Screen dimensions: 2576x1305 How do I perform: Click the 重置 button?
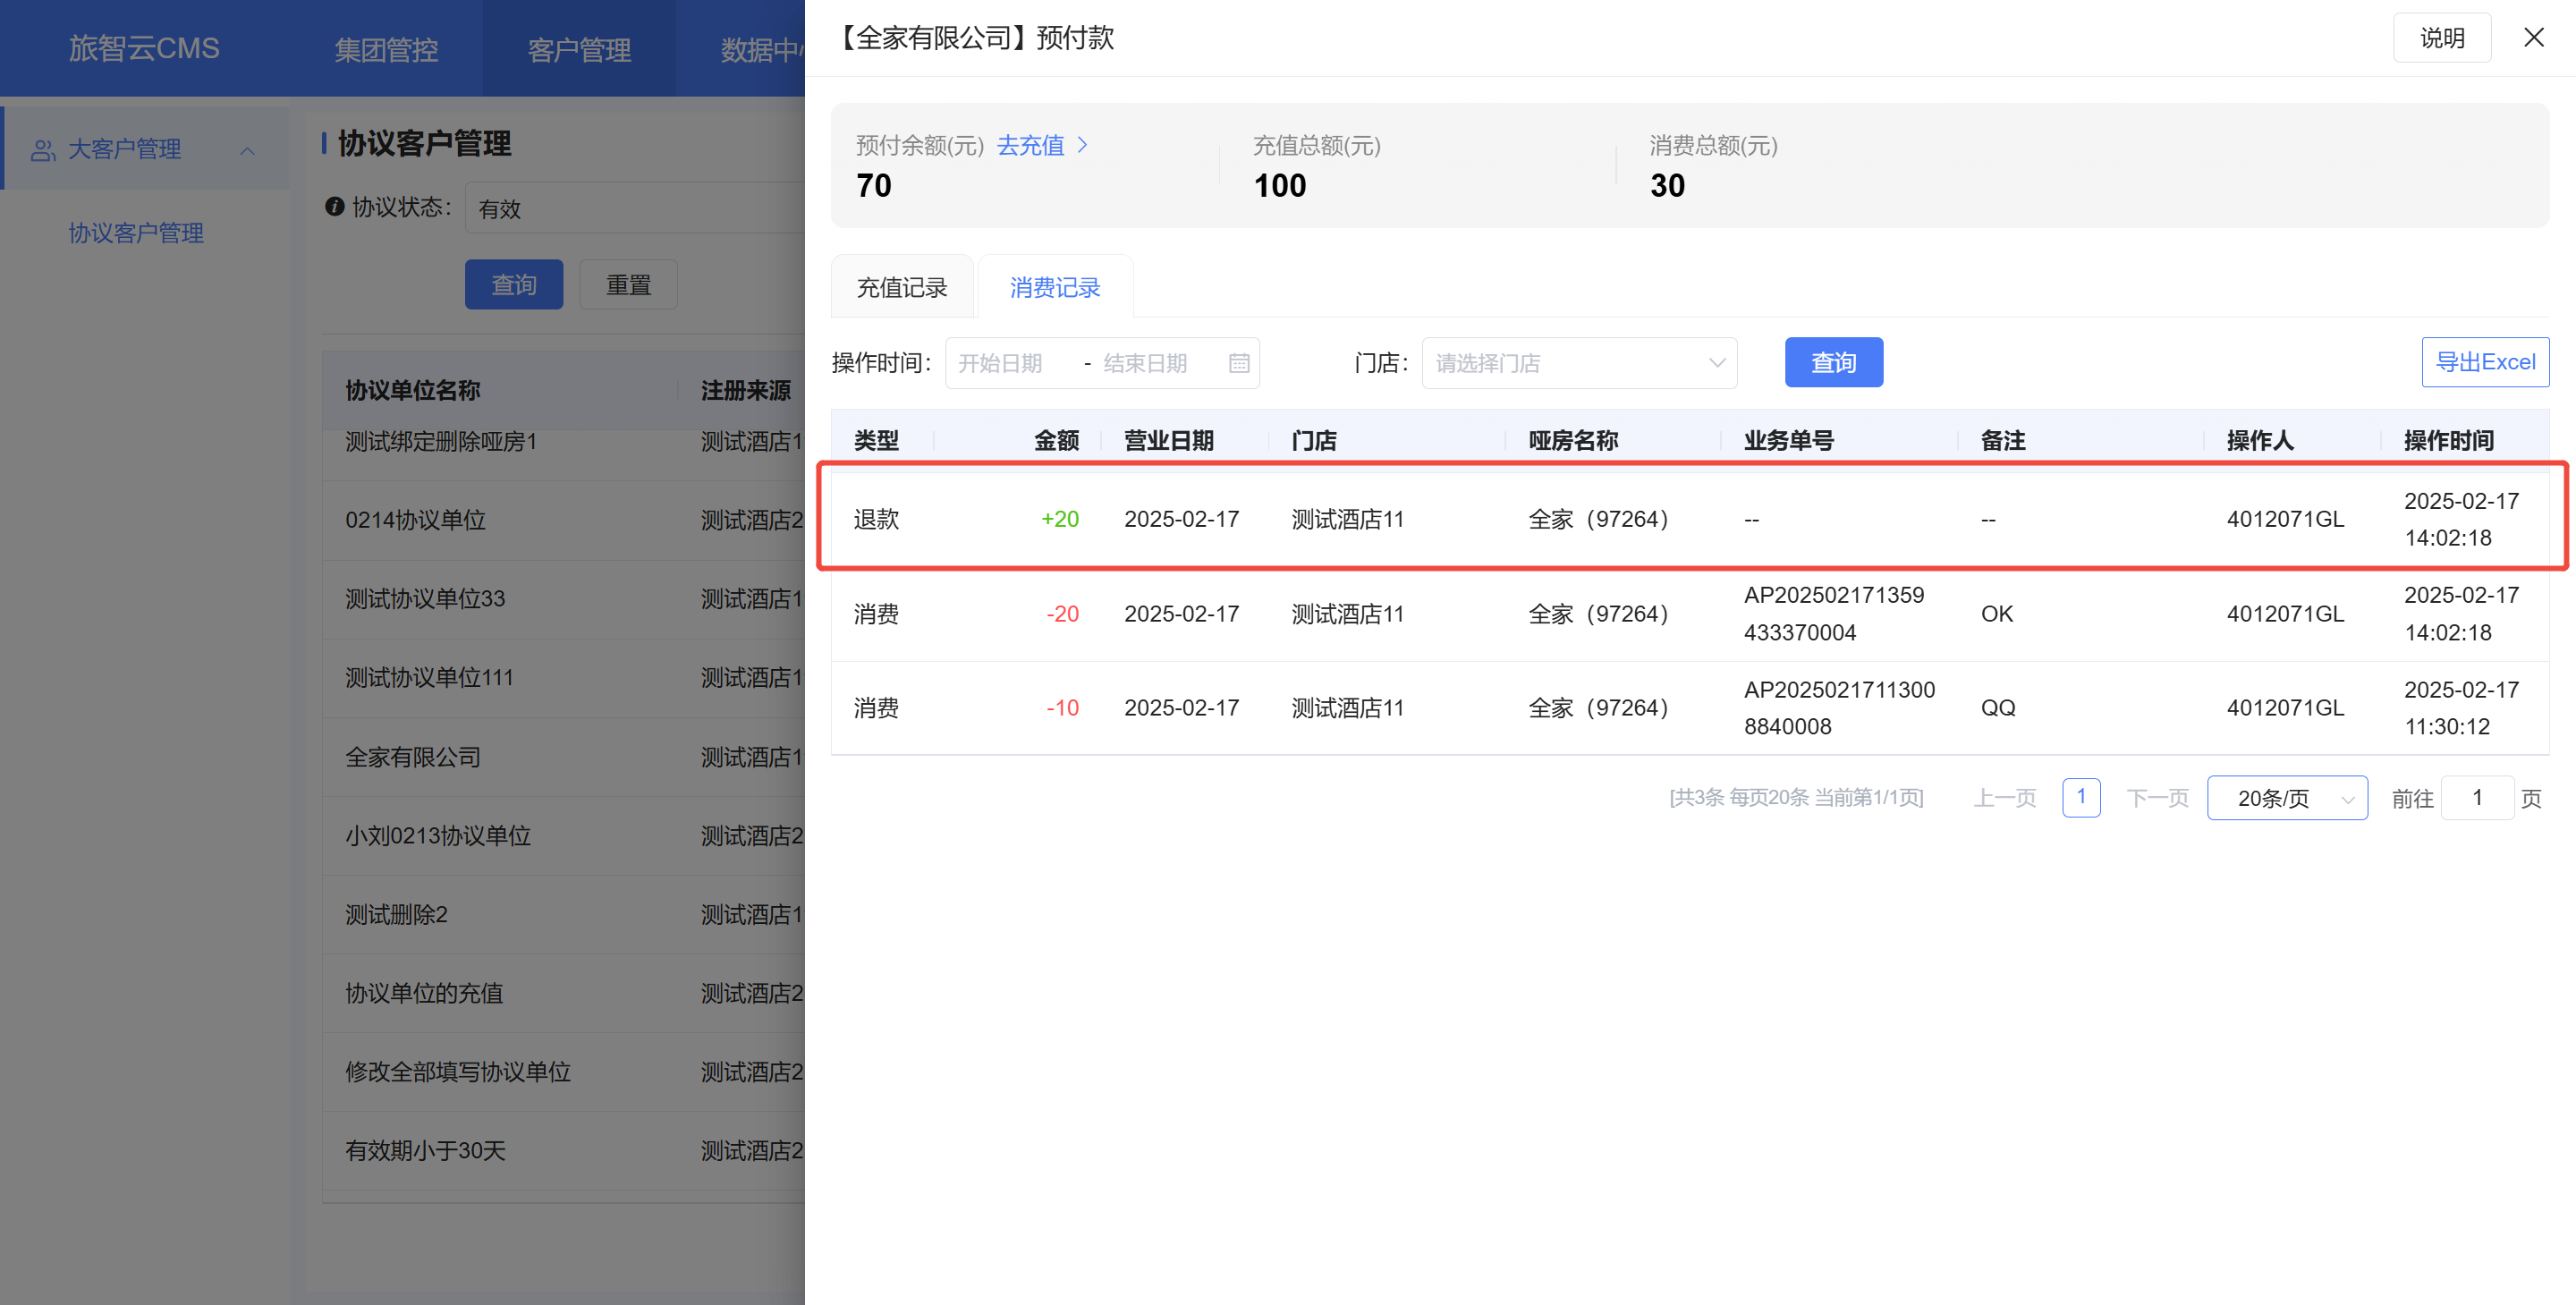click(628, 285)
